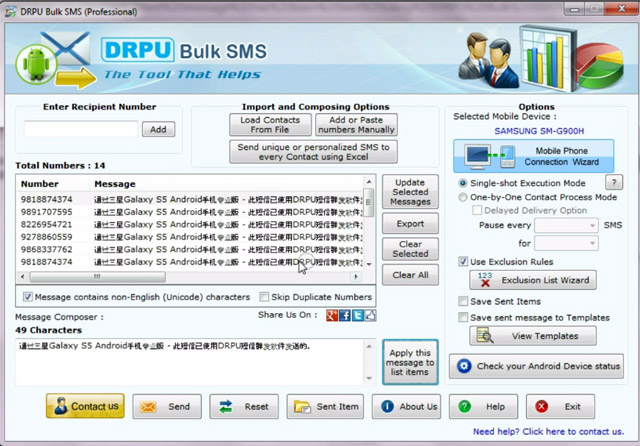Click list scroll up arrow
The image size is (640, 446).
(x=369, y=182)
